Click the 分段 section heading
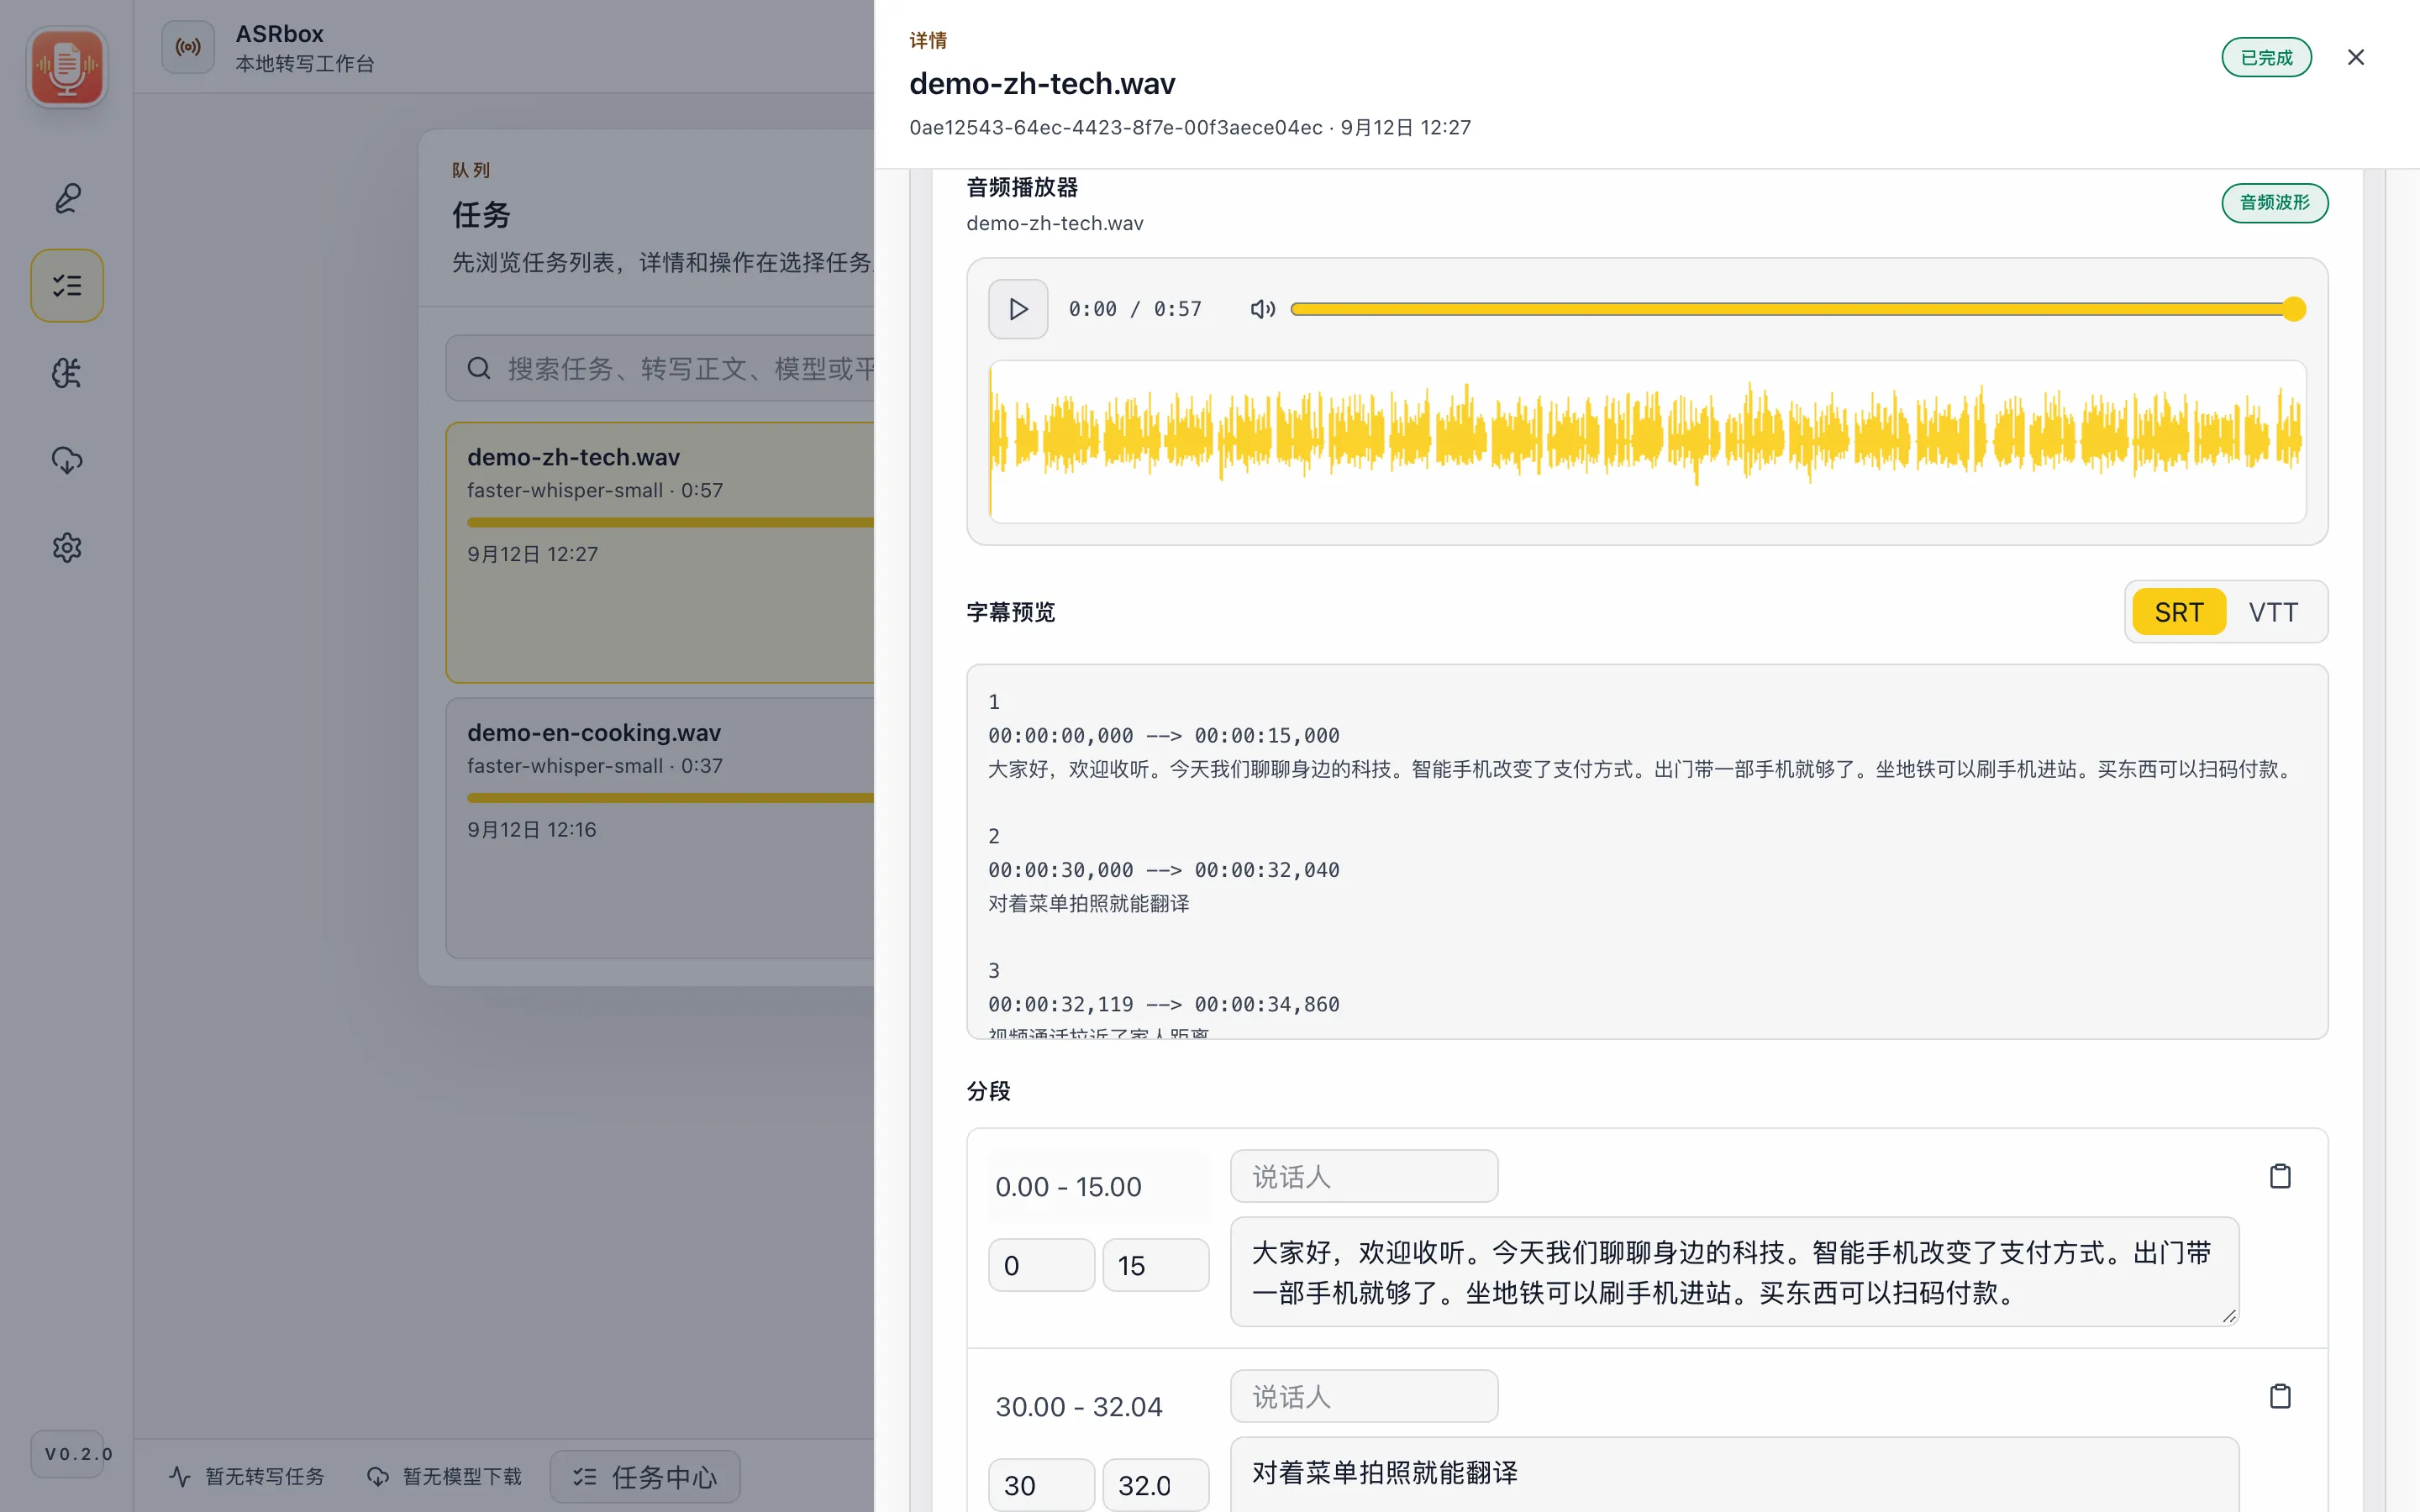The image size is (2420, 1512). click(988, 1091)
